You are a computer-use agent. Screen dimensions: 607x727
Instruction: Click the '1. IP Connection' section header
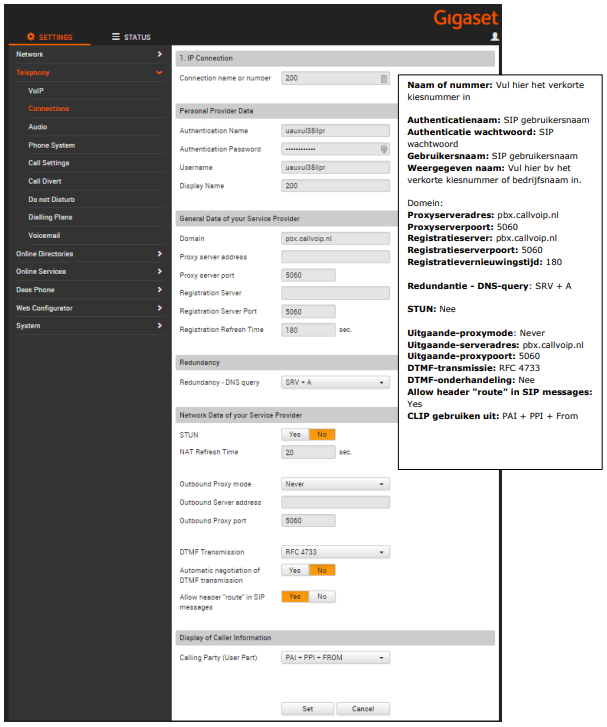[x=335, y=58]
